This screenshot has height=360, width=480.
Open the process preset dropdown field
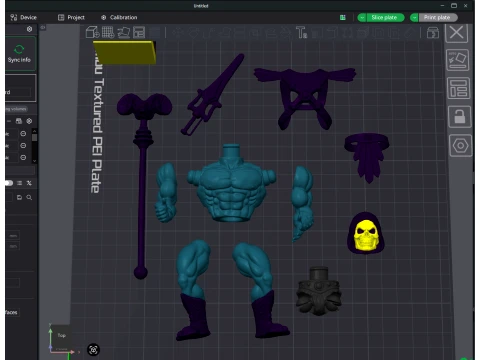point(9,198)
